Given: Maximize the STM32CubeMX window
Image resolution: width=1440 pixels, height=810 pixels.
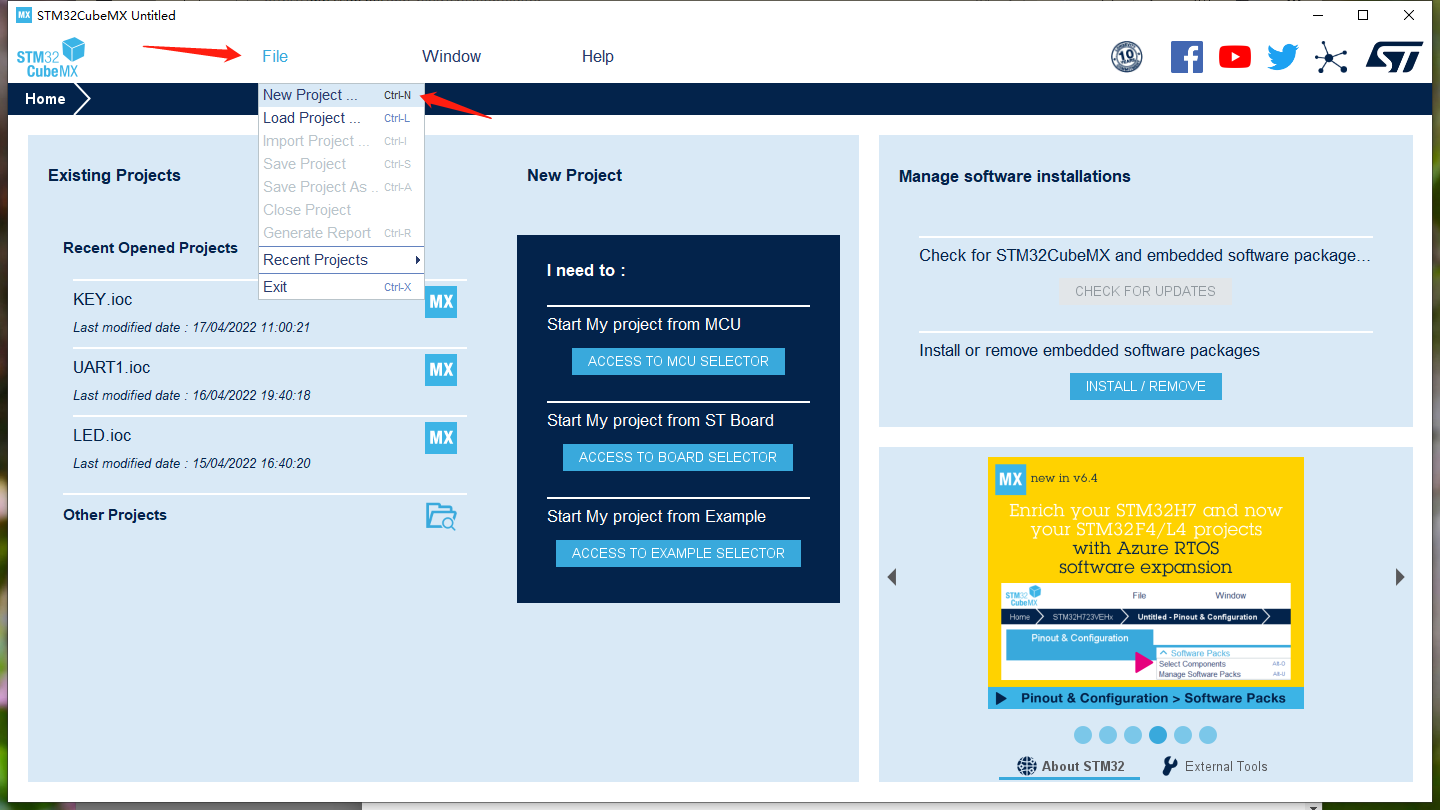Looking at the screenshot, I should (x=1363, y=15).
